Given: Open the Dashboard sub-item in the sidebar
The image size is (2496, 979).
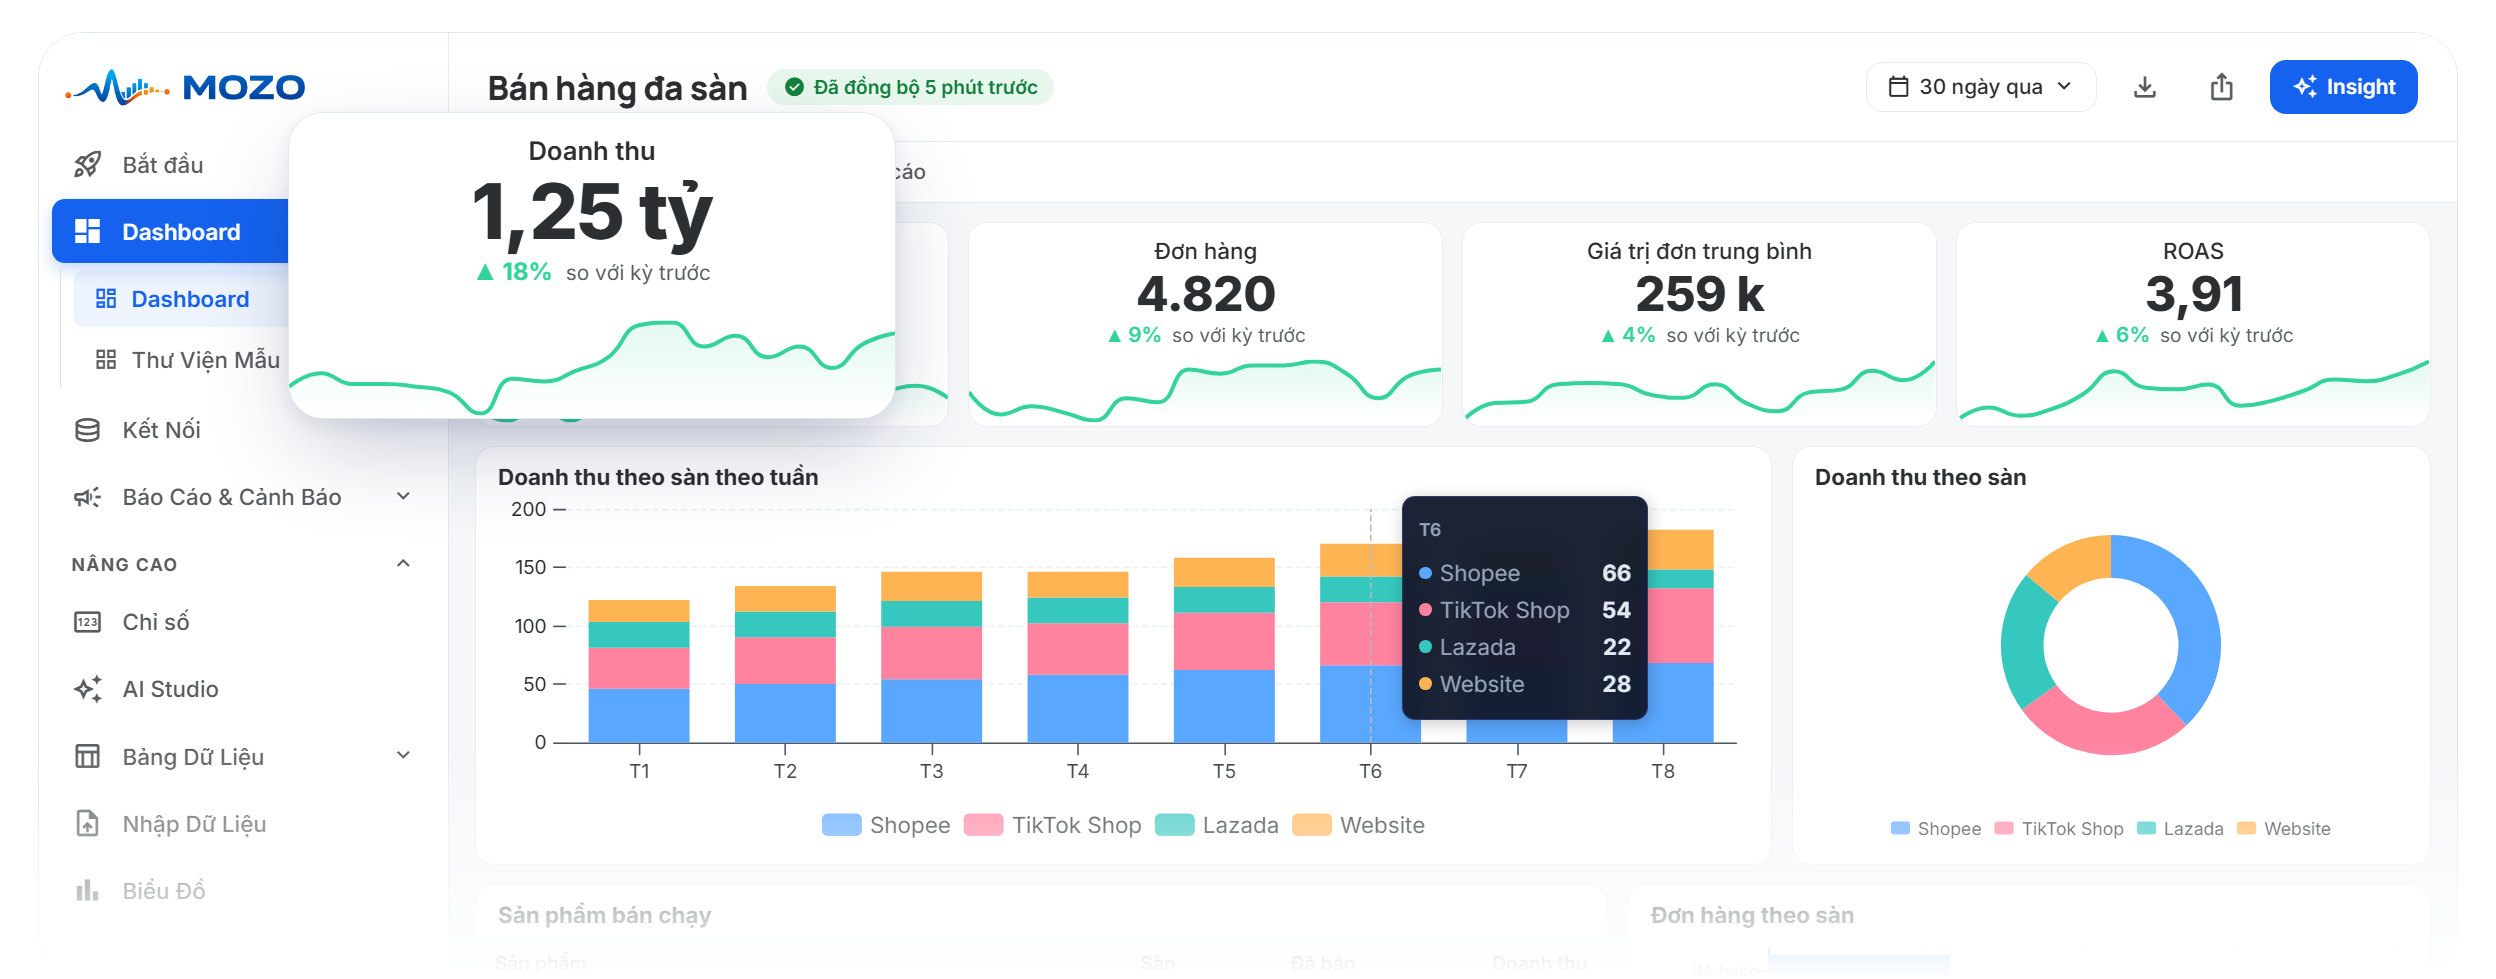Looking at the screenshot, I should (182, 299).
